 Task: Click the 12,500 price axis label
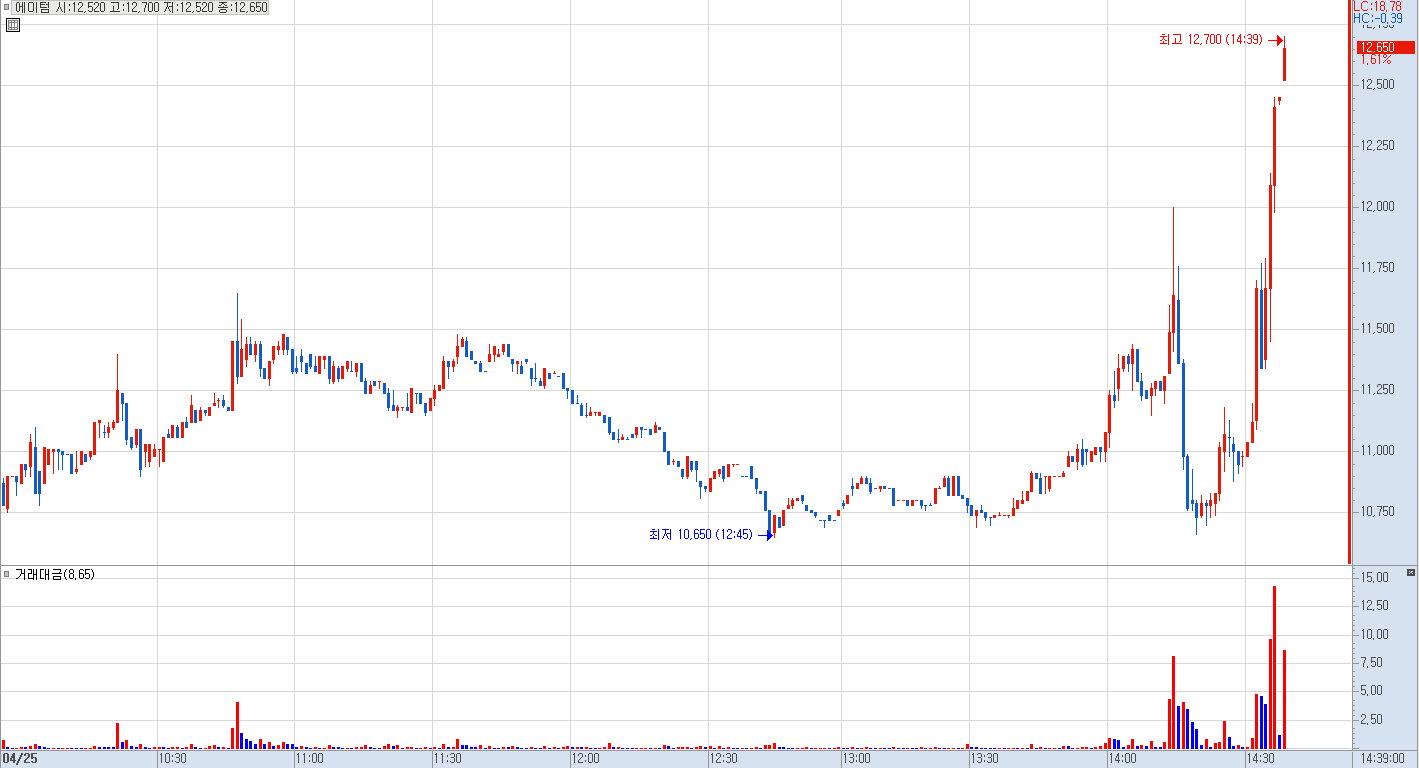pos(1377,85)
